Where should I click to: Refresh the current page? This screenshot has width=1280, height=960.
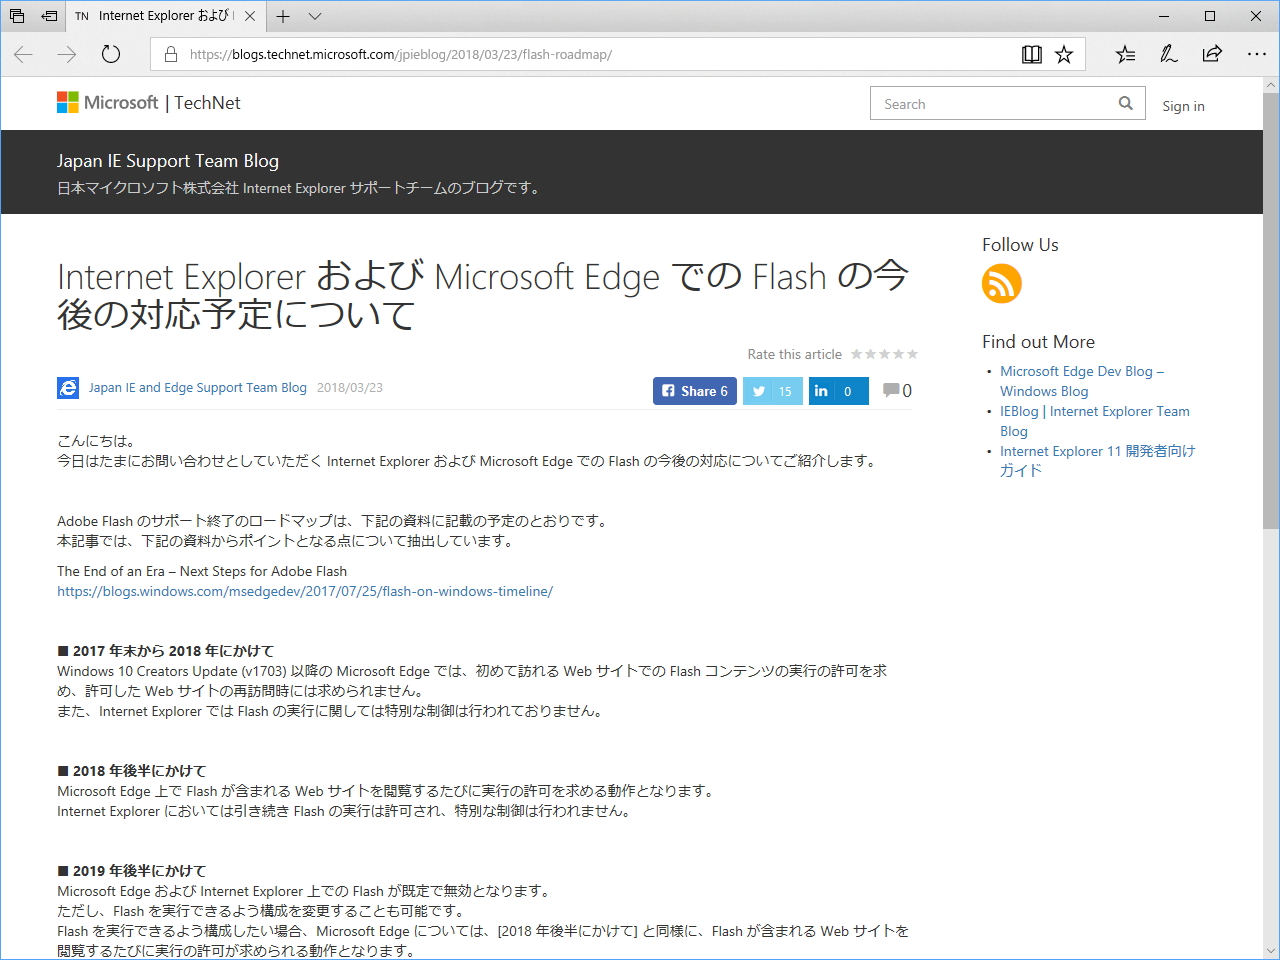click(x=110, y=54)
